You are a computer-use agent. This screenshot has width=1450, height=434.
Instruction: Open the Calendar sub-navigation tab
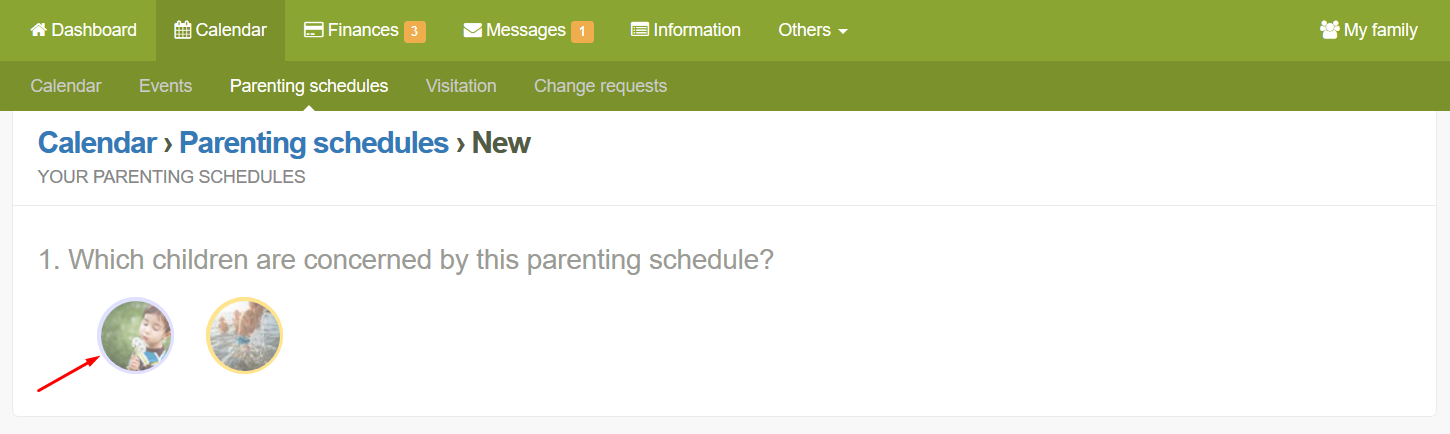(66, 86)
